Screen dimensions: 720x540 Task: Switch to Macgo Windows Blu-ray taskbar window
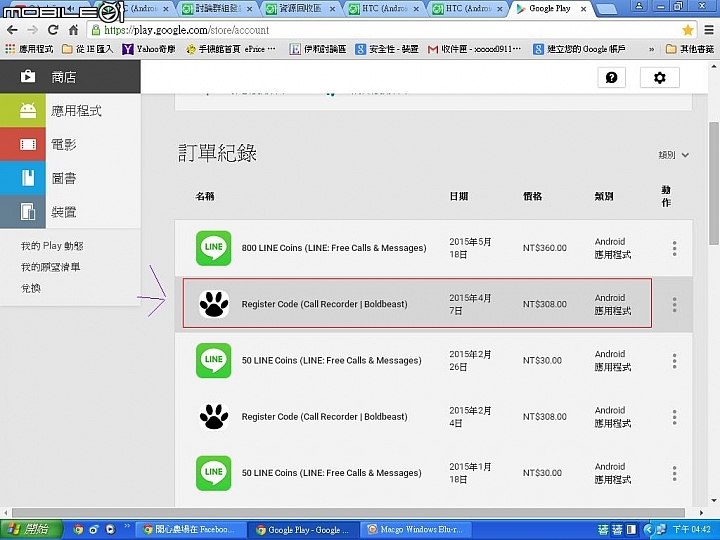[415, 529]
